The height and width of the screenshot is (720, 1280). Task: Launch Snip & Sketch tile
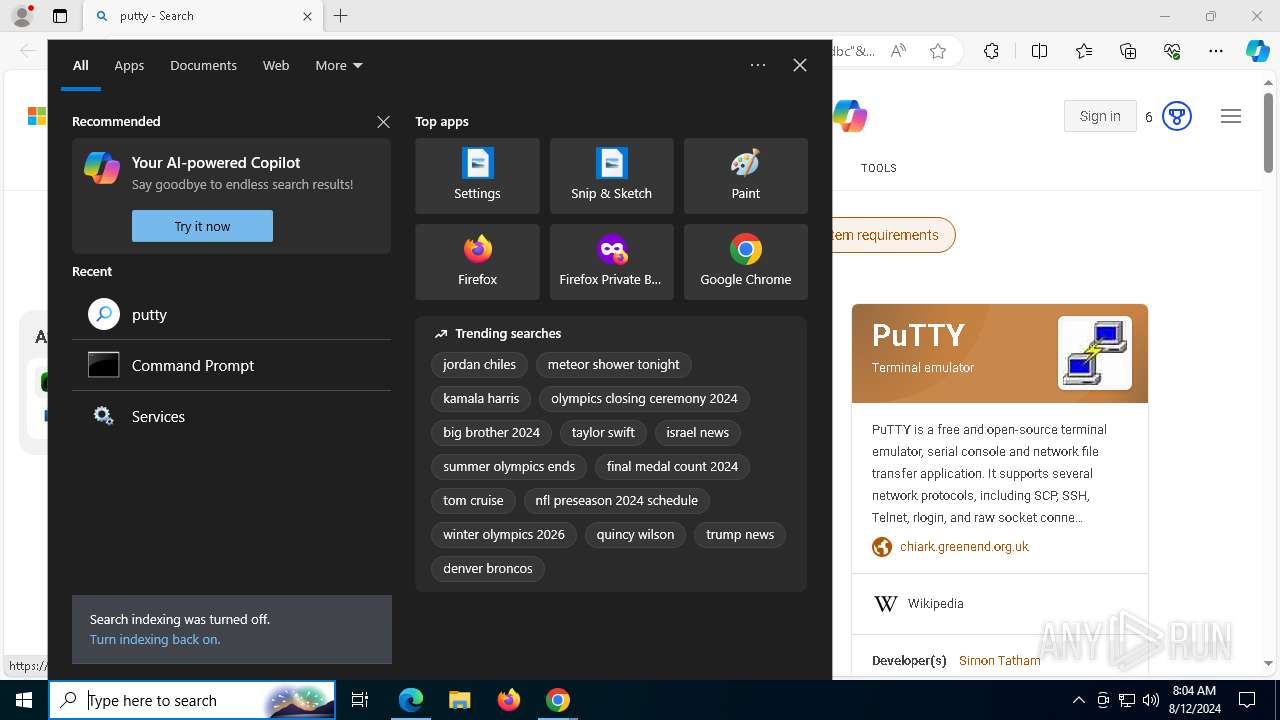click(611, 176)
